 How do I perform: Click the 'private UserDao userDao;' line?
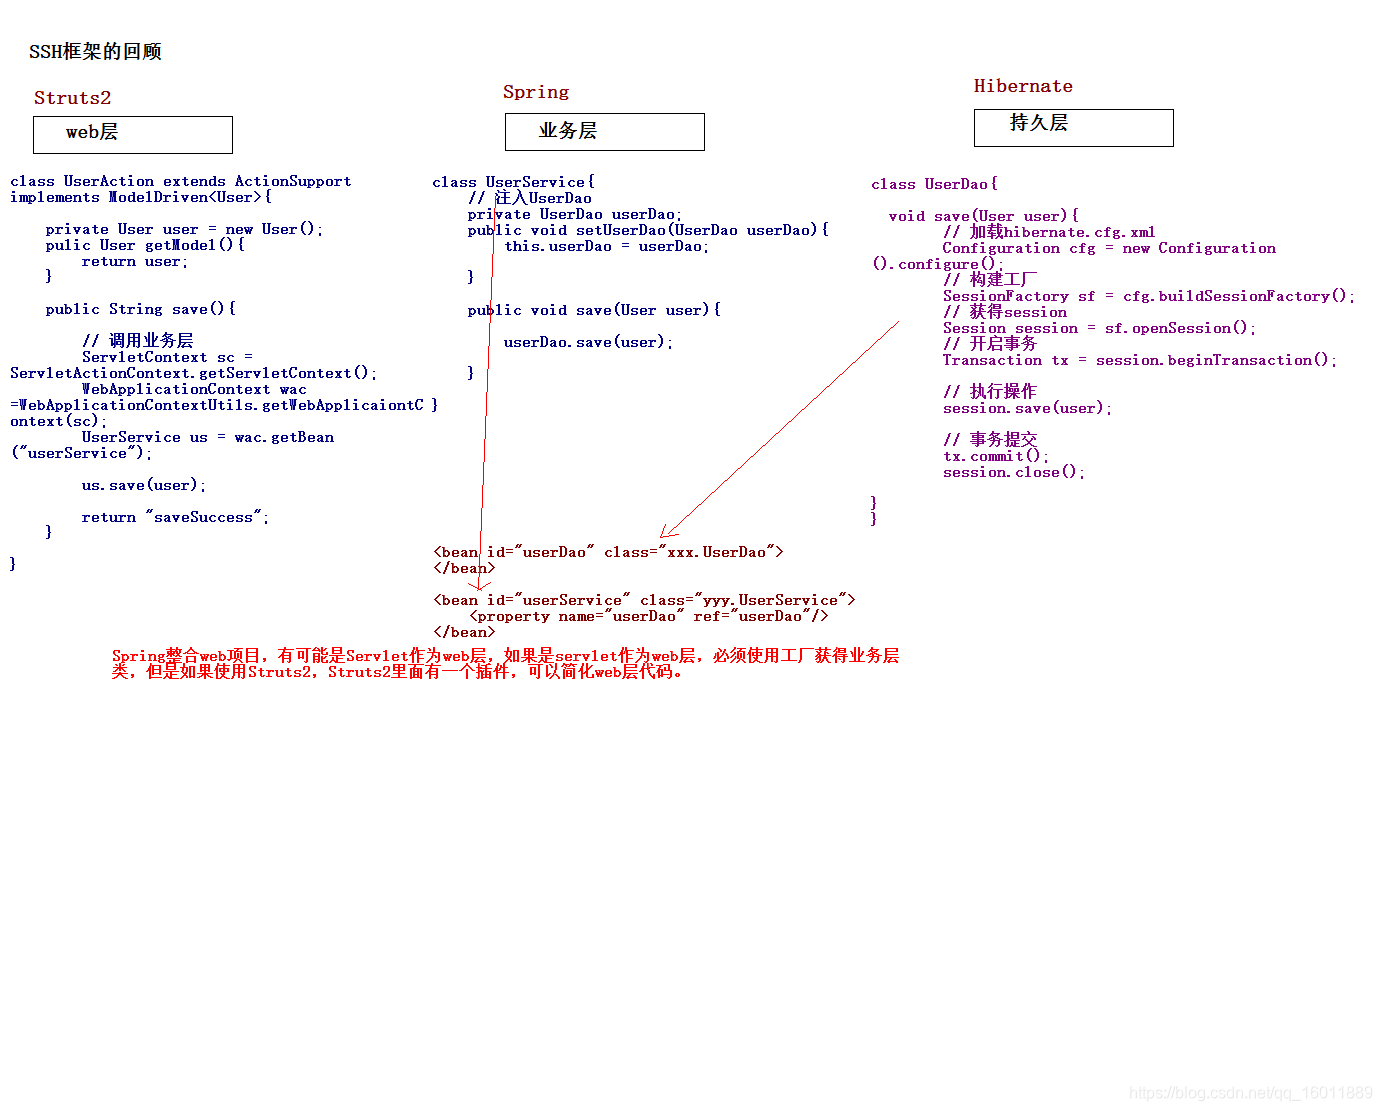coord(575,214)
